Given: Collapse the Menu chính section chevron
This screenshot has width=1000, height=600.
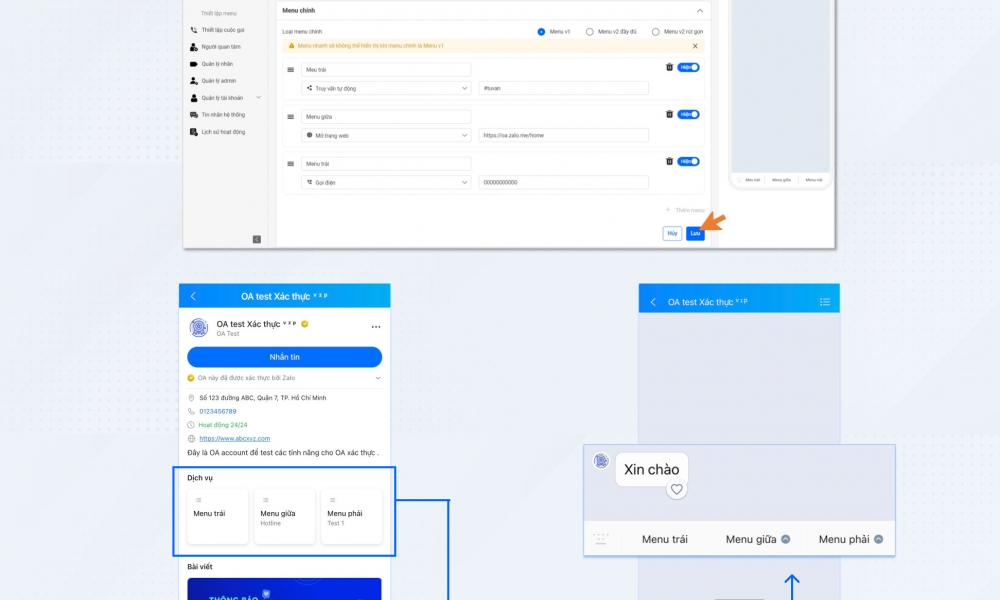Looking at the screenshot, I should 699,11.
